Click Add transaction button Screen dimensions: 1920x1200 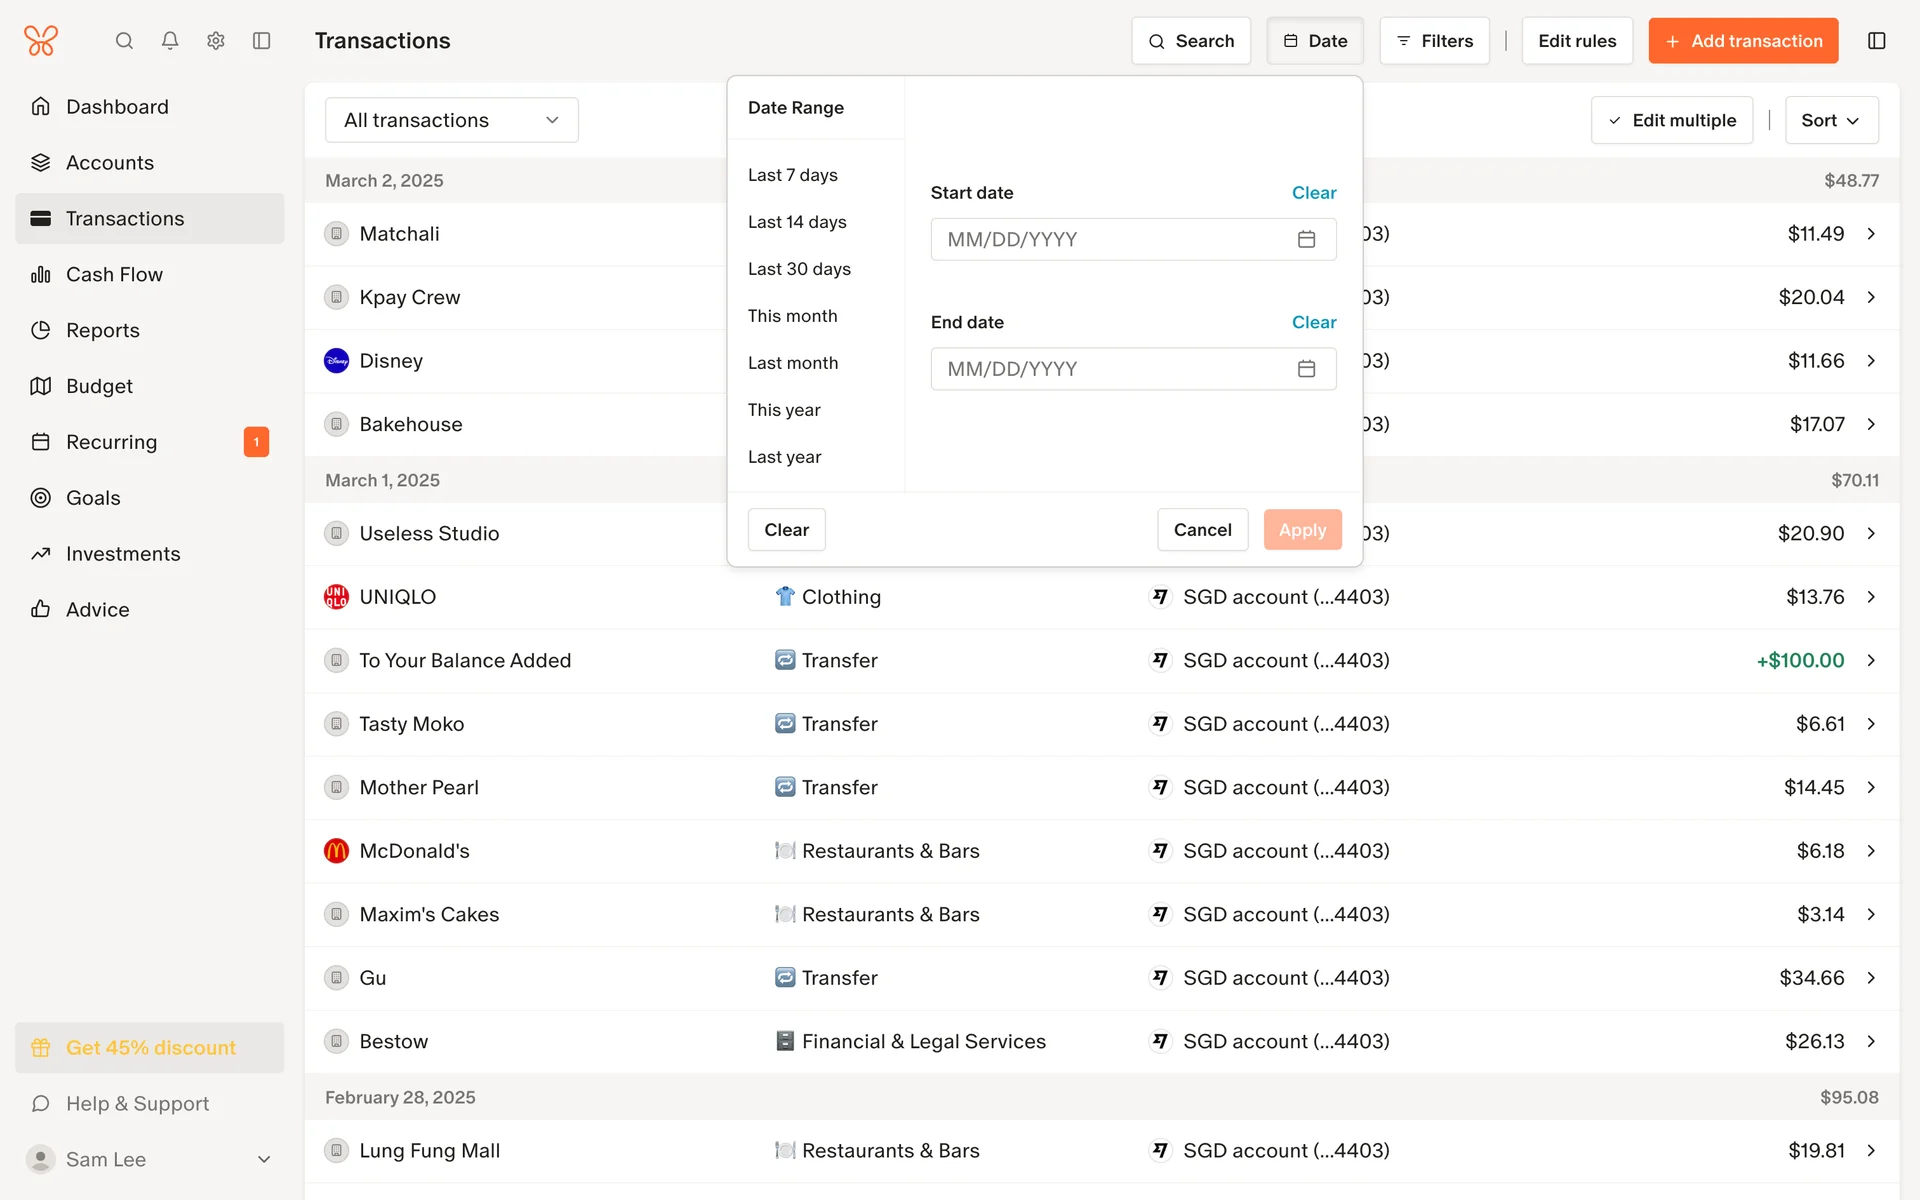click(1743, 41)
